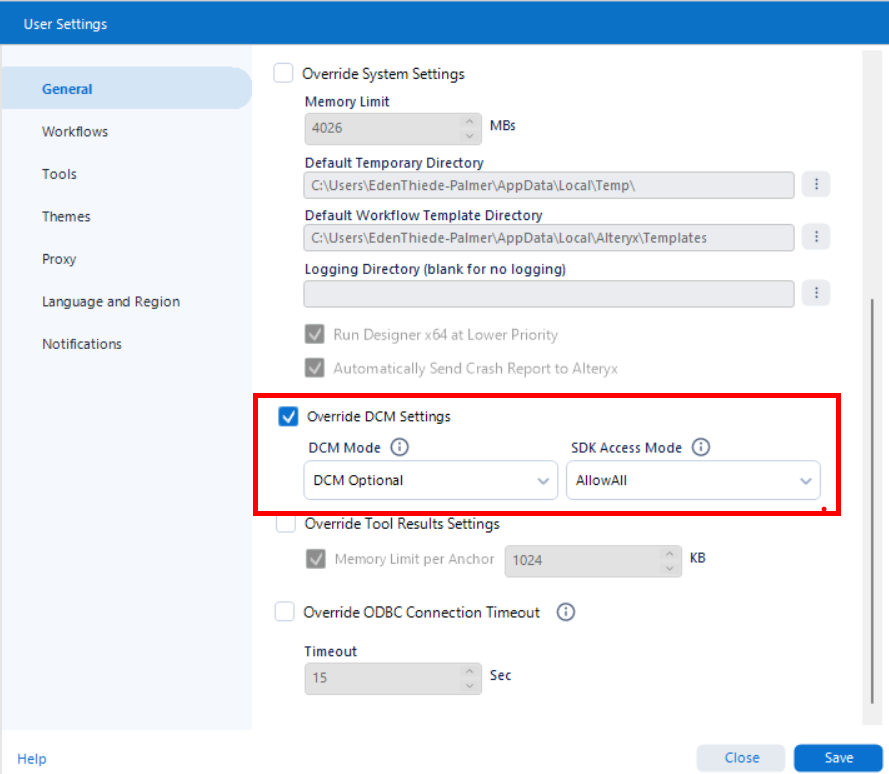Open the Language and Region section
The image size is (889, 774).
[x=111, y=302]
